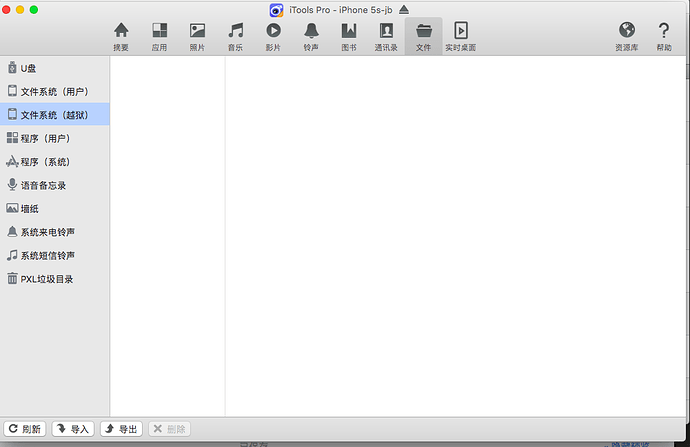This screenshot has height=447, width=690.
Task: Open the 音乐 music section
Action: tap(235, 36)
